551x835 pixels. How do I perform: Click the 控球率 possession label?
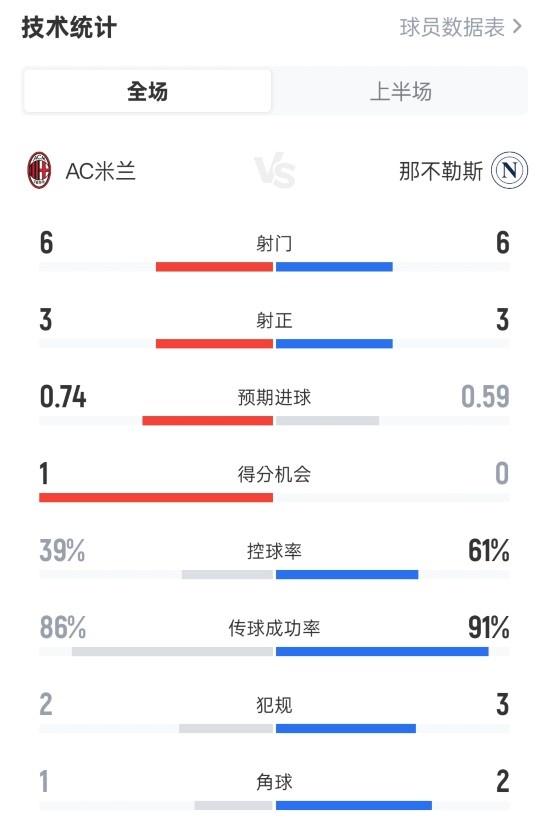tap(274, 551)
